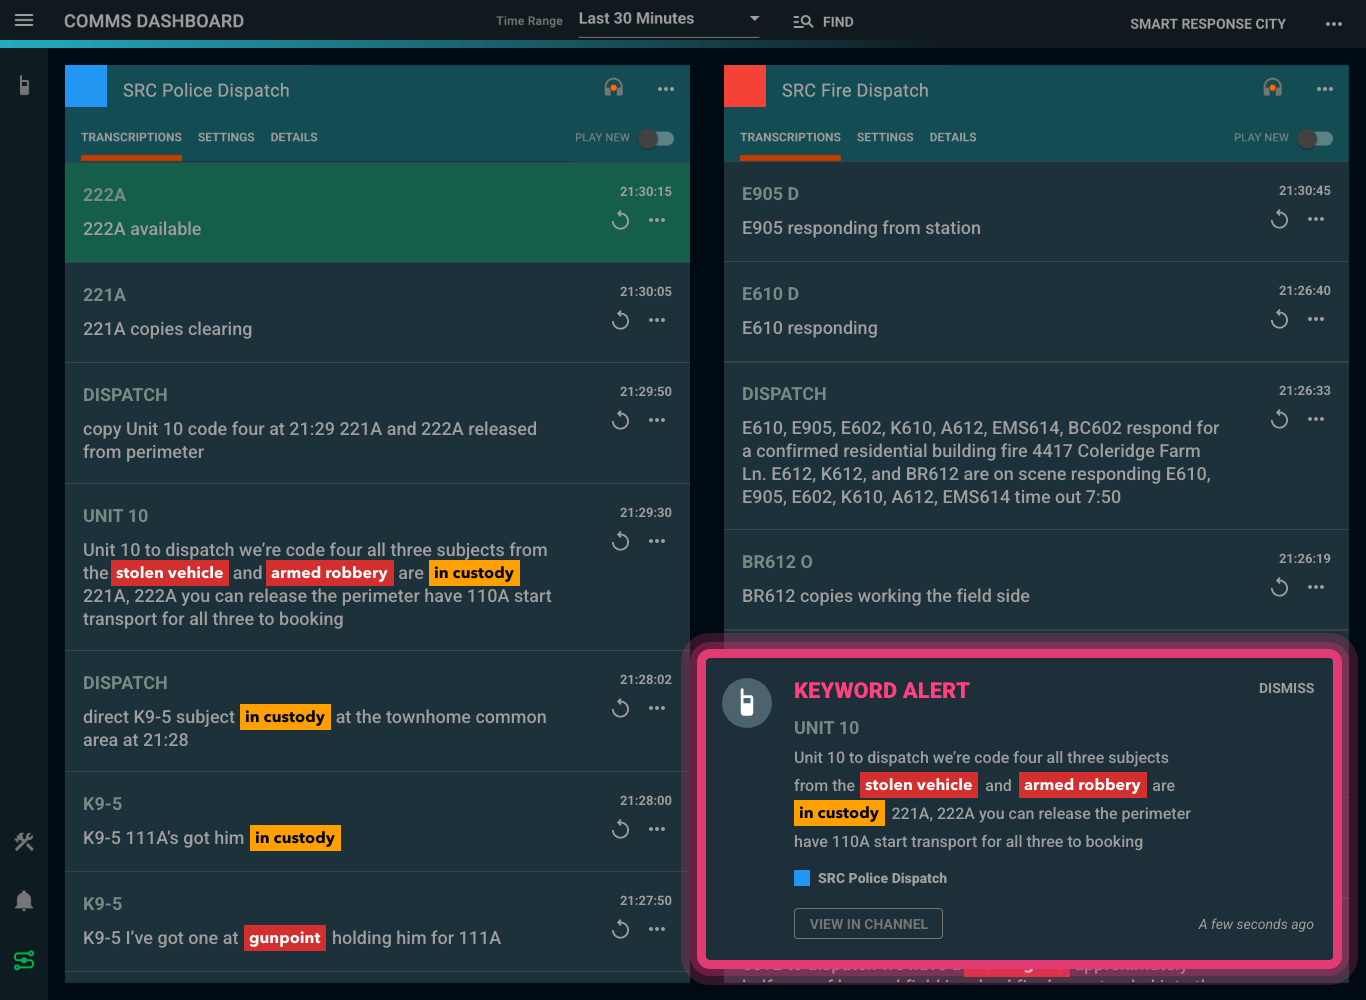Replay the BR612 copies transmission
The height and width of the screenshot is (1000, 1366).
(x=1280, y=587)
